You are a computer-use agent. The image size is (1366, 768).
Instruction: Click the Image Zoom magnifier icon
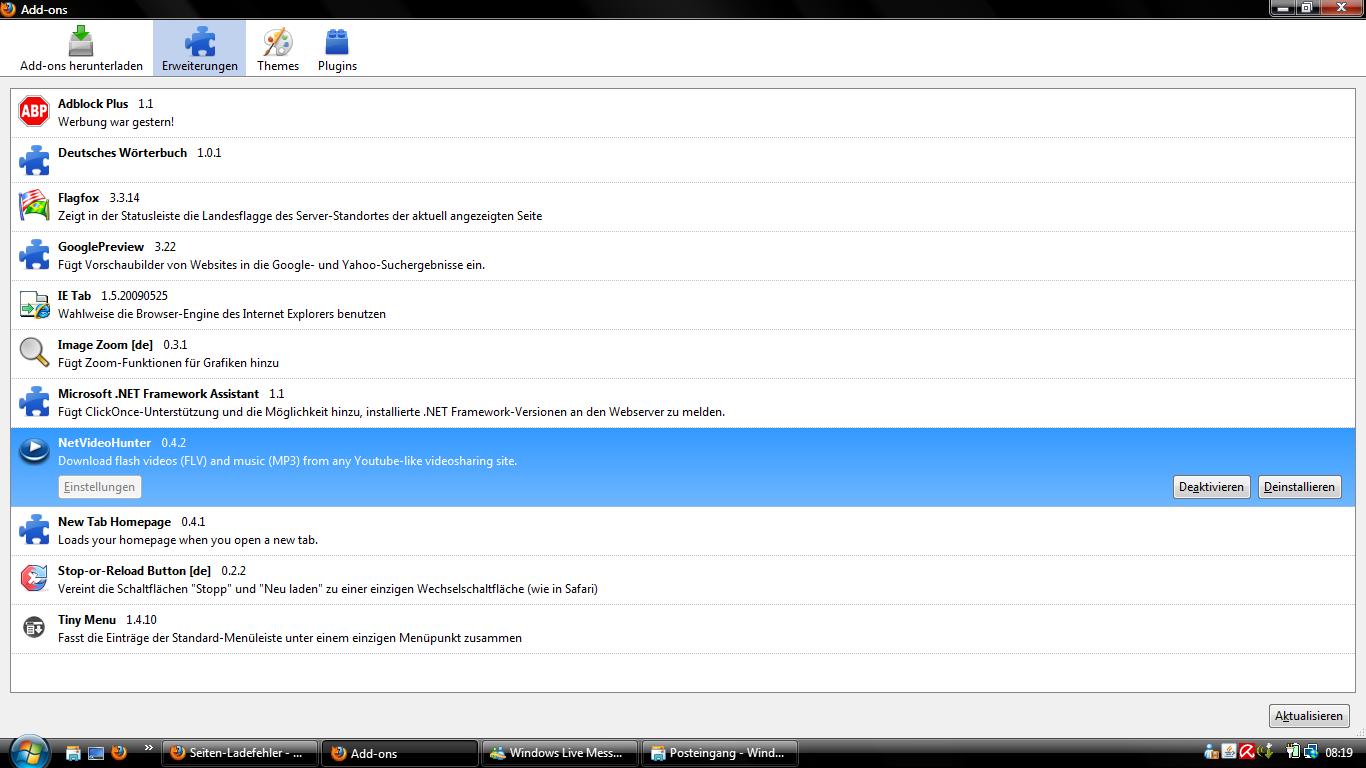click(x=34, y=353)
